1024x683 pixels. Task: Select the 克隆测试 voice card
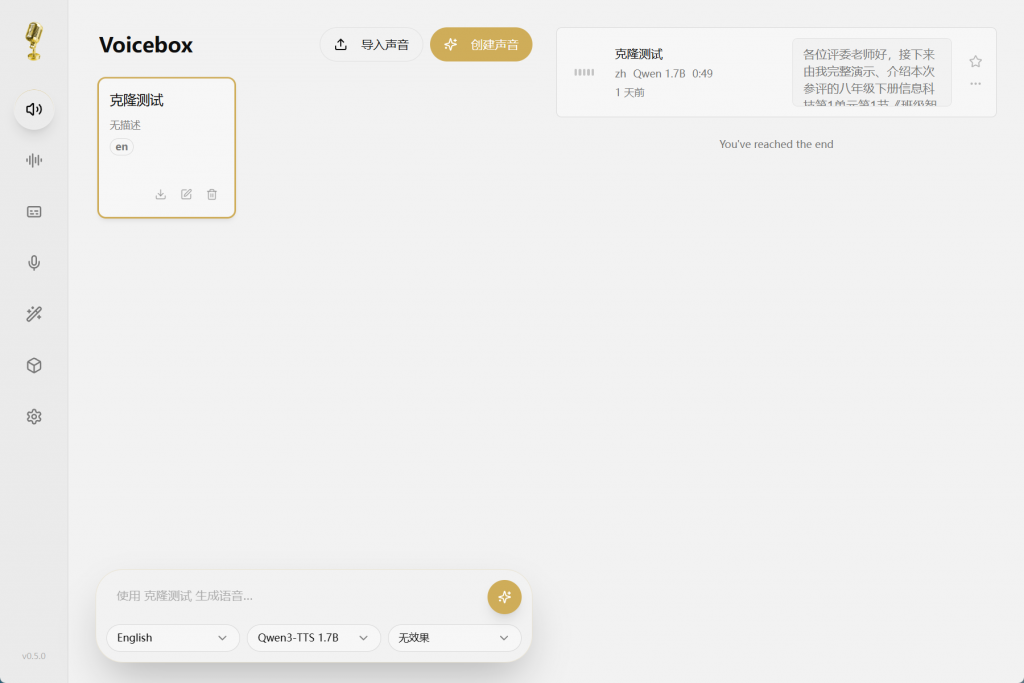tap(167, 148)
